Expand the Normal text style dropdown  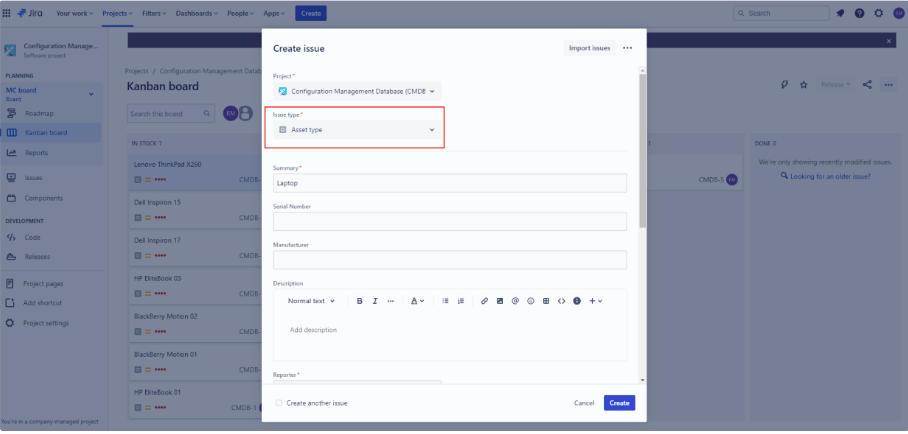[x=311, y=301]
